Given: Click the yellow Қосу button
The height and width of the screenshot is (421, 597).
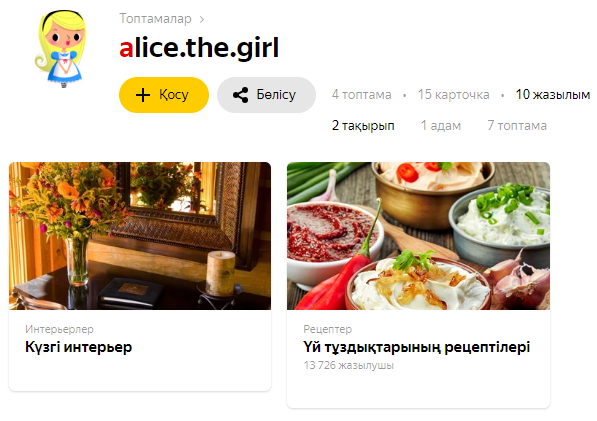Looking at the screenshot, I should (x=164, y=95).
